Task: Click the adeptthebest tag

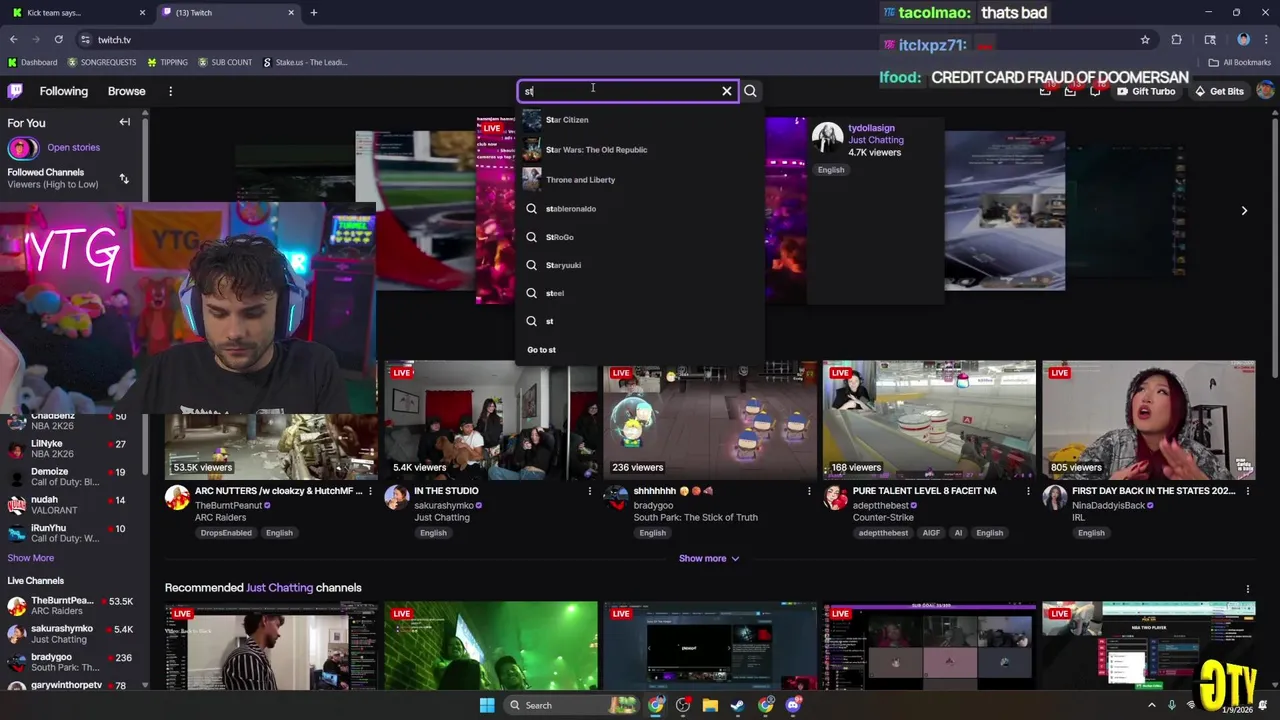Action: coord(883,533)
